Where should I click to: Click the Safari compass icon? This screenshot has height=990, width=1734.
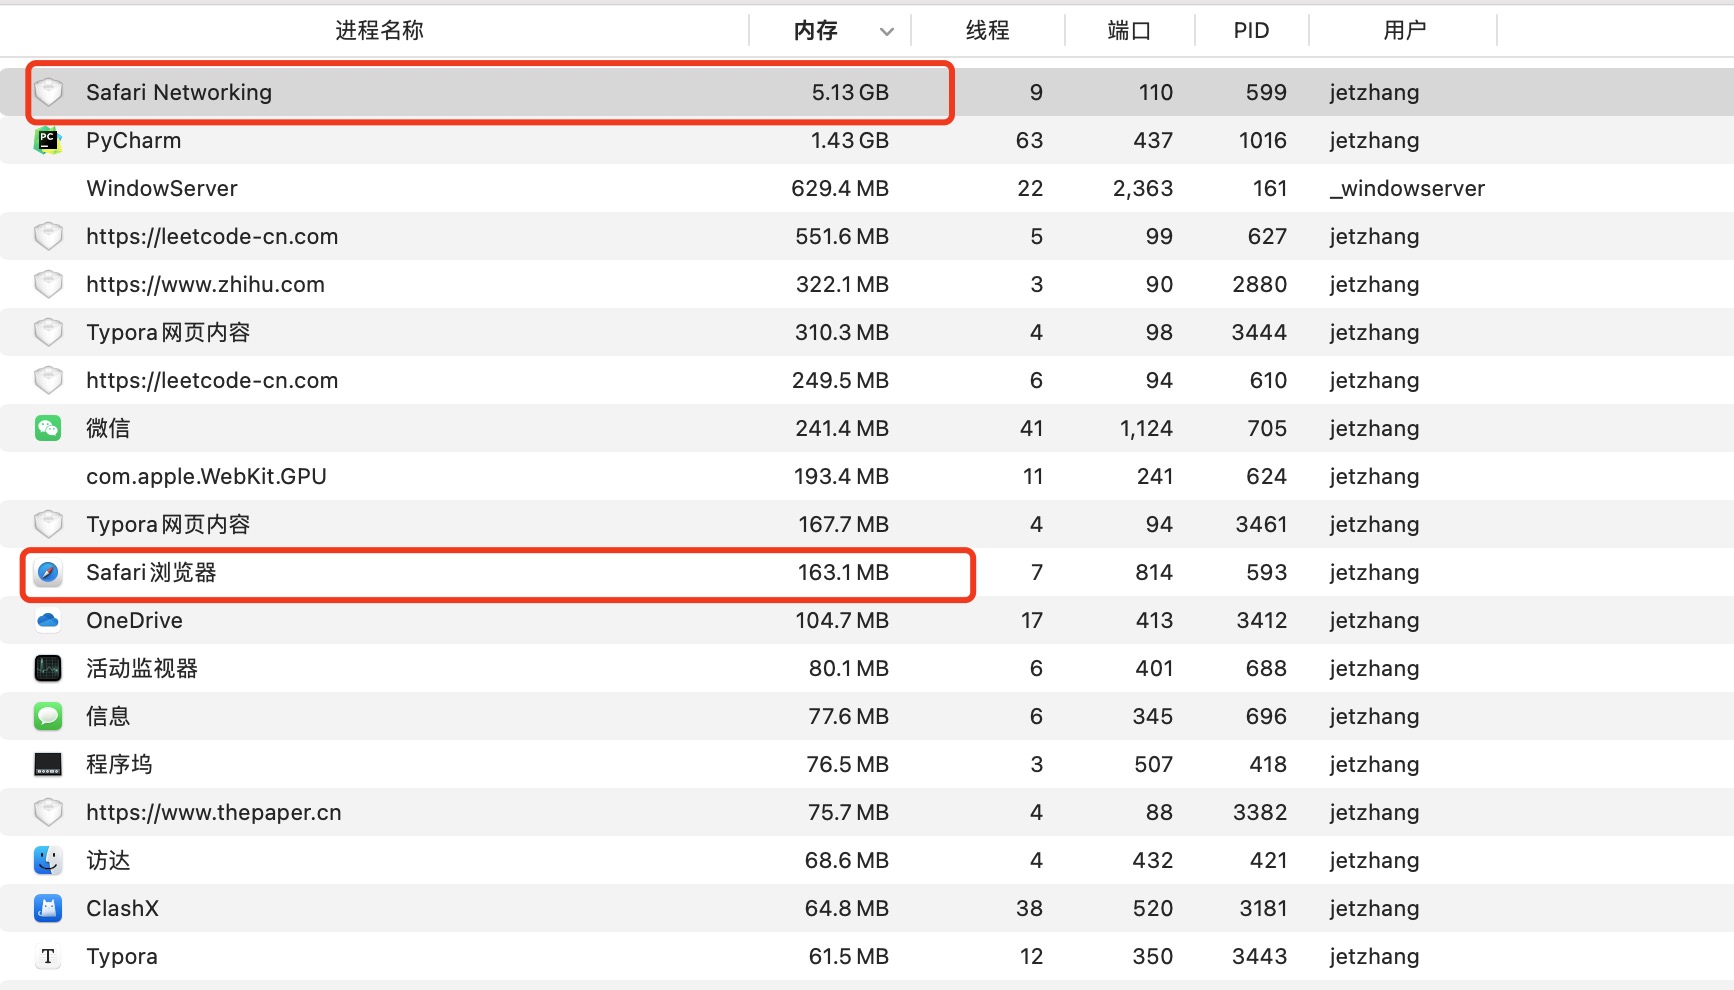(x=48, y=572)
